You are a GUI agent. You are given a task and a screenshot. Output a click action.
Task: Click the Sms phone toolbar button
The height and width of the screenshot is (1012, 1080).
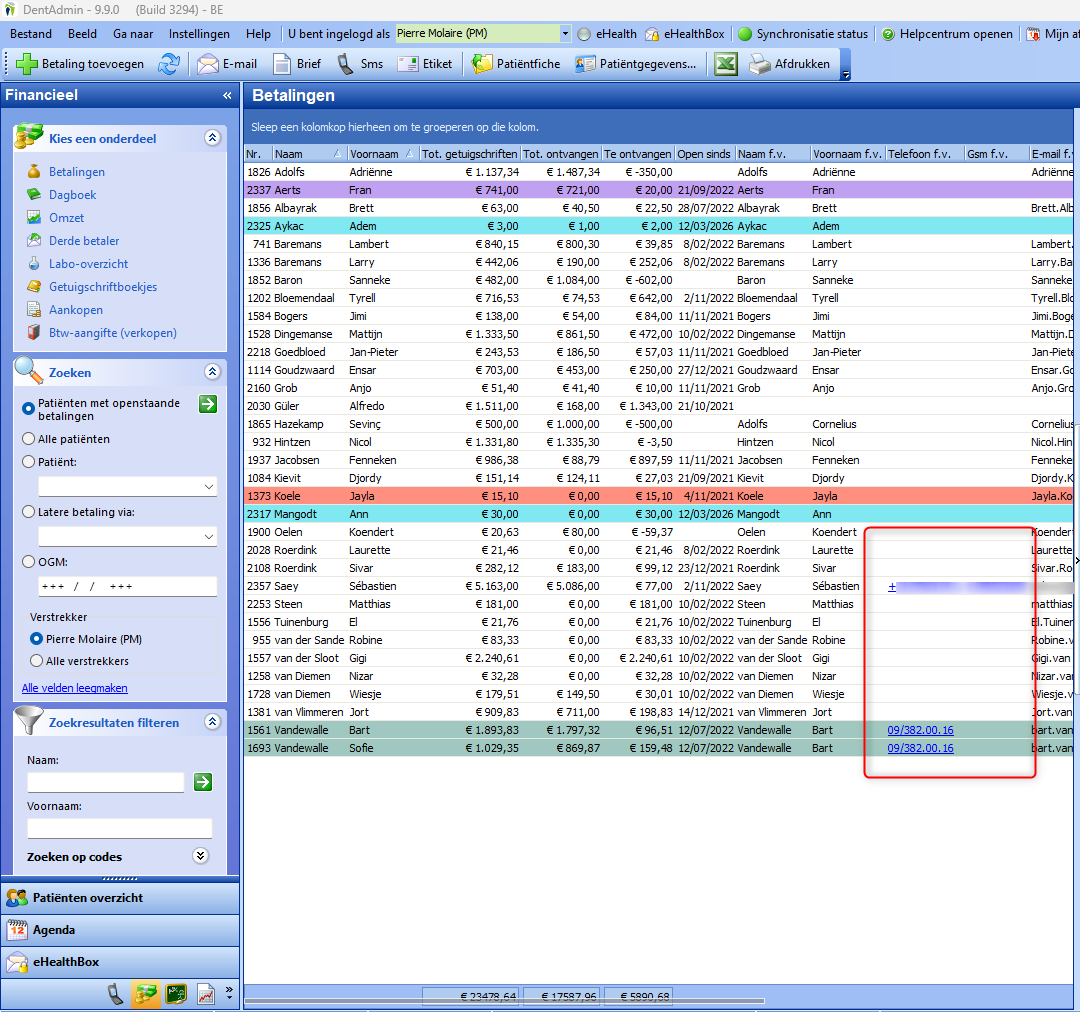(x=360, y=64)
